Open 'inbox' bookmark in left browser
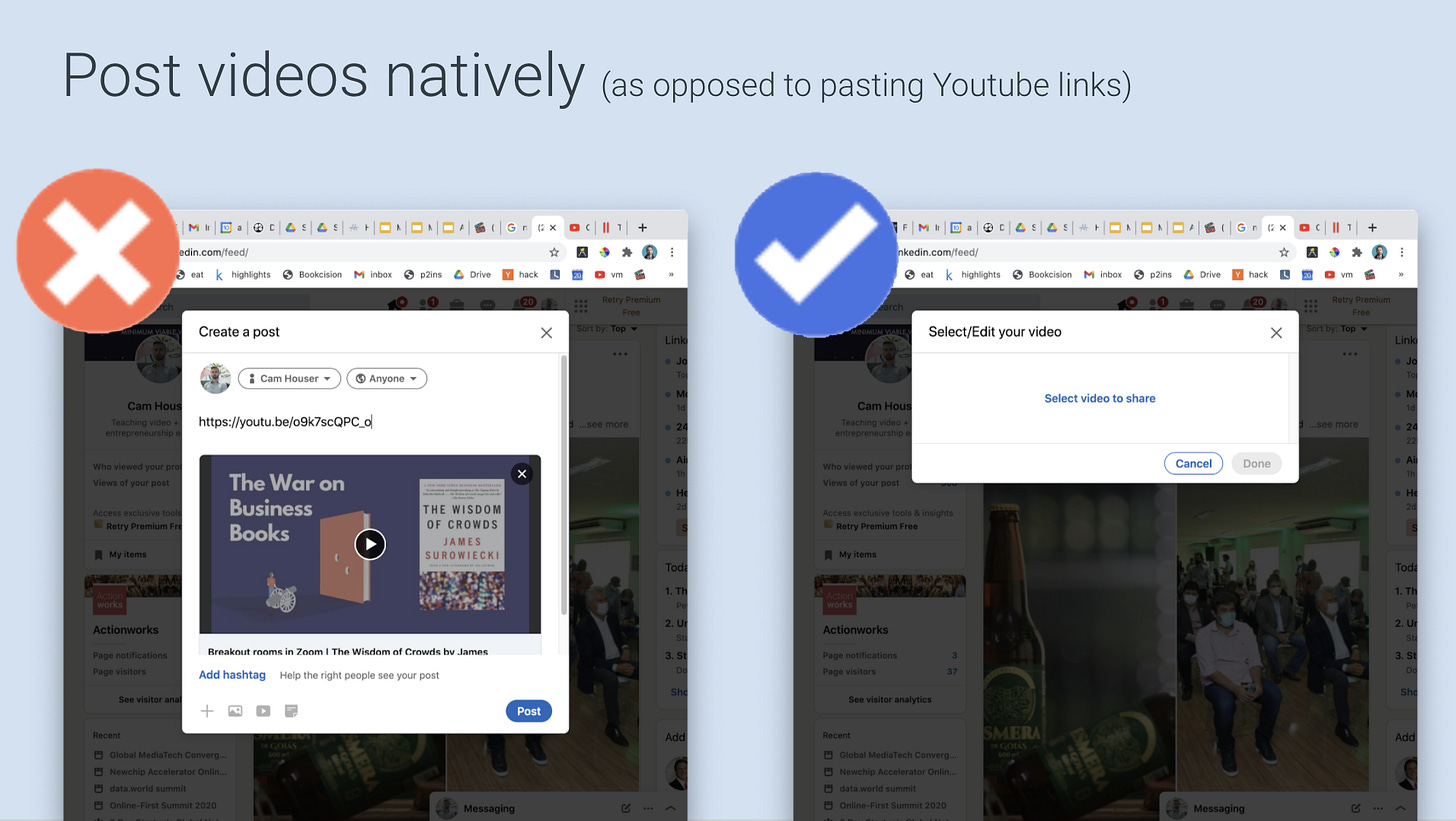Viewport: 1456px width, 821px height. coord(373,274)
